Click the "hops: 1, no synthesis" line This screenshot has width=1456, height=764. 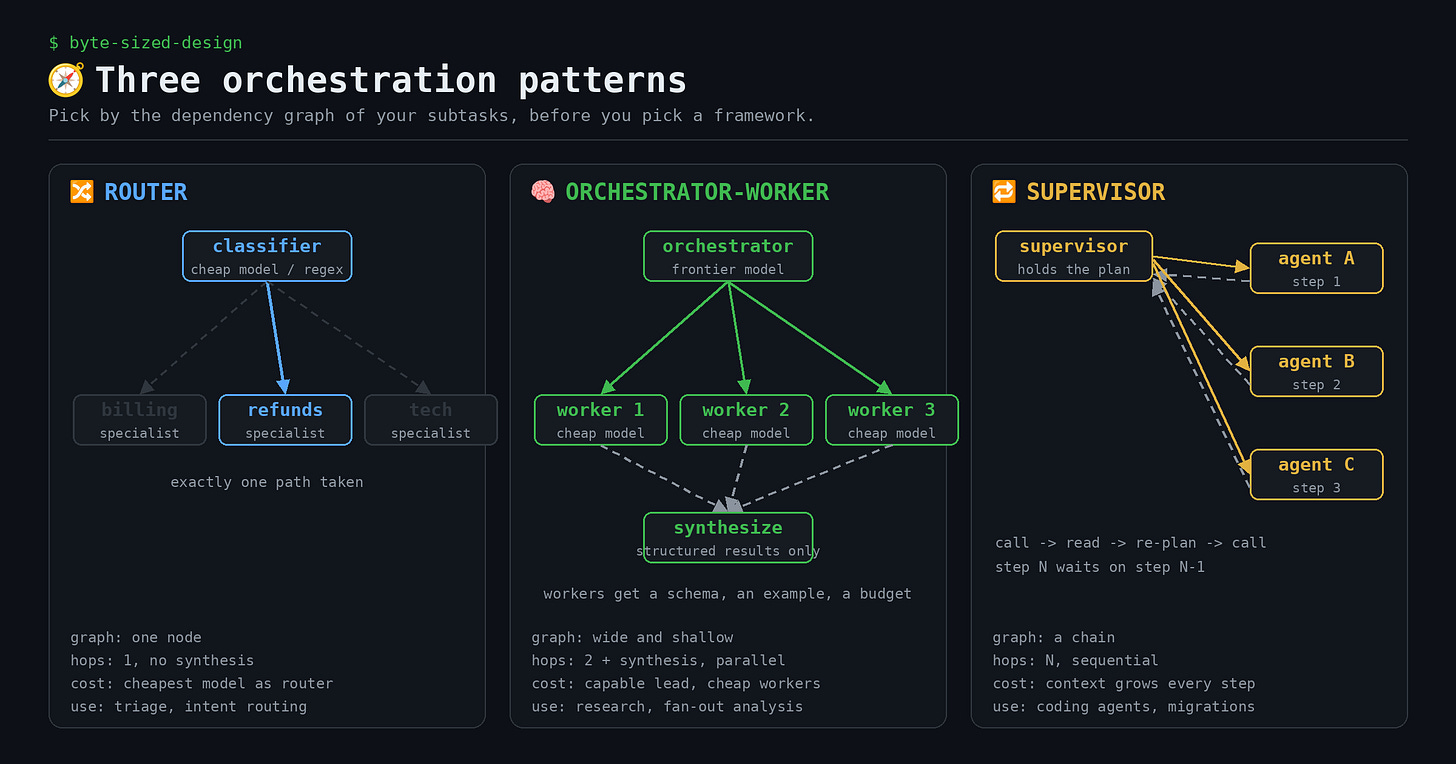[x=162, y=661]
